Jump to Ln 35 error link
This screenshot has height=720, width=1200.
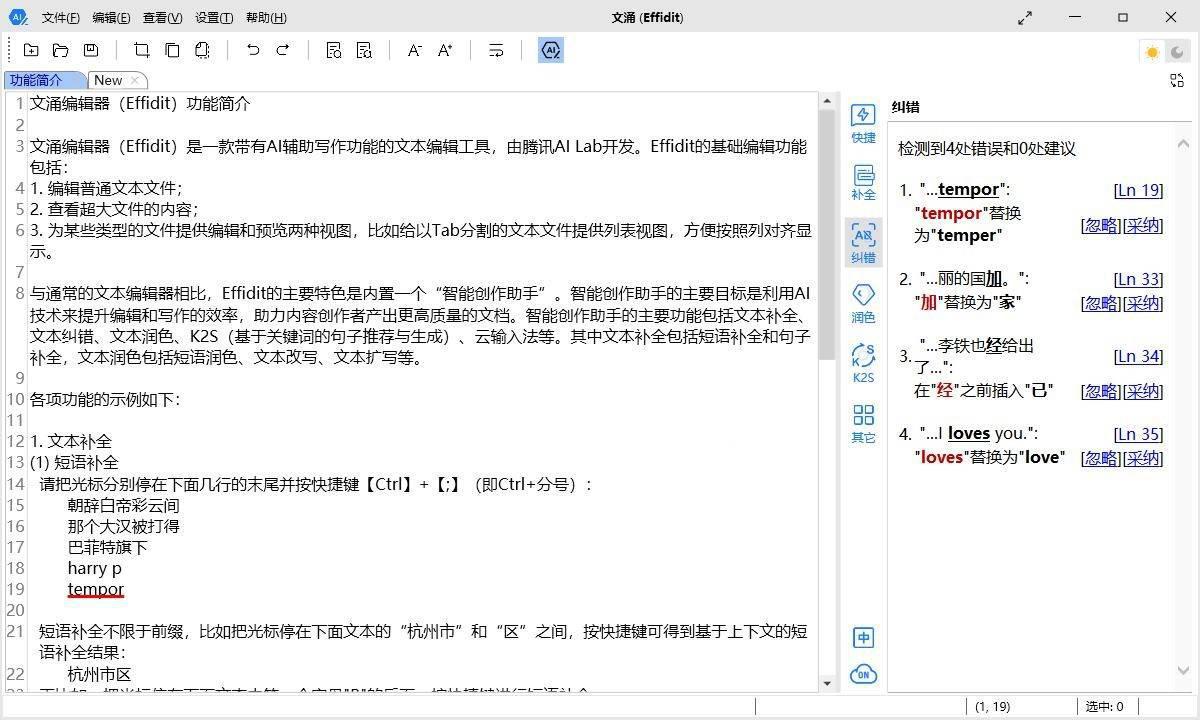[1138, 434]
